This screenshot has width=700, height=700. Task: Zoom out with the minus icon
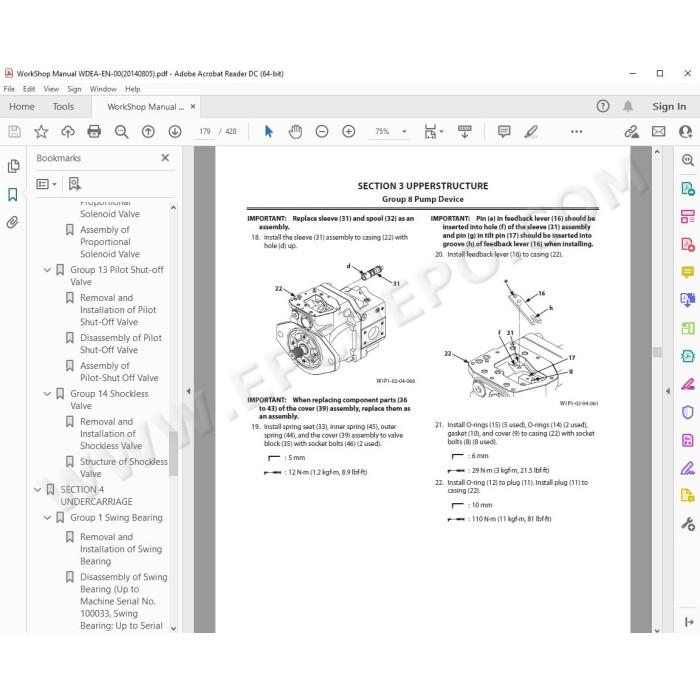point(322,131)
